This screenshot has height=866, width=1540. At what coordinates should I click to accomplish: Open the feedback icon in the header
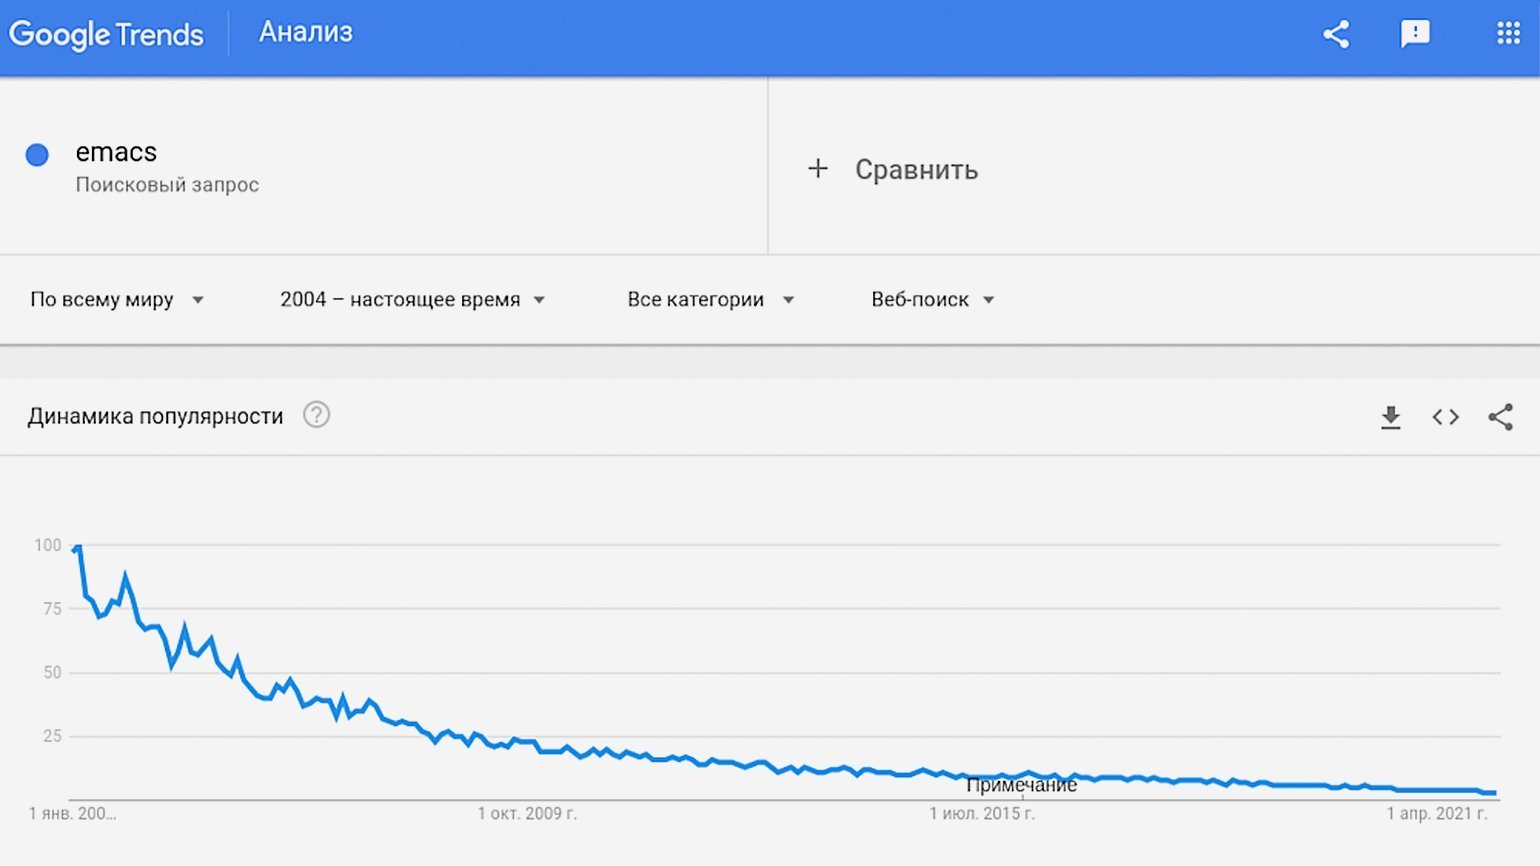(1415, 35)
